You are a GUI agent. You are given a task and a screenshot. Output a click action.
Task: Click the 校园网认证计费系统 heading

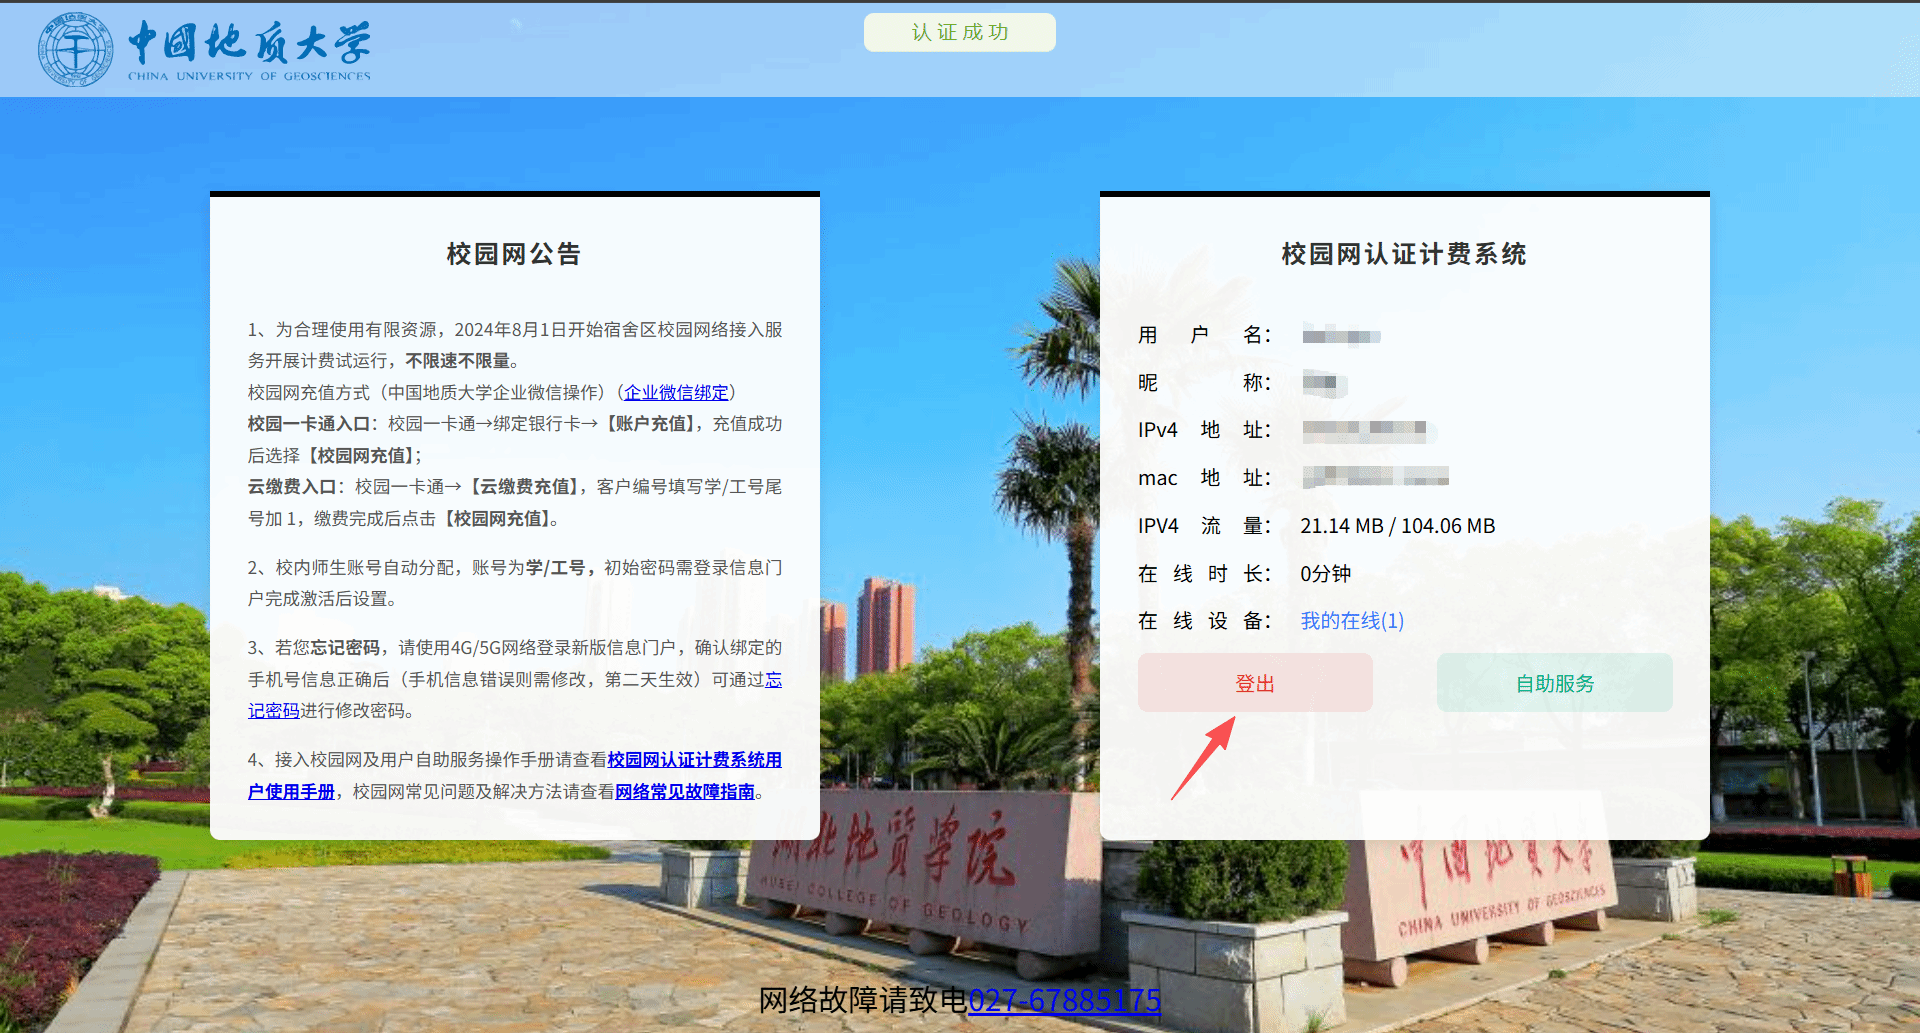(1404, 254)
